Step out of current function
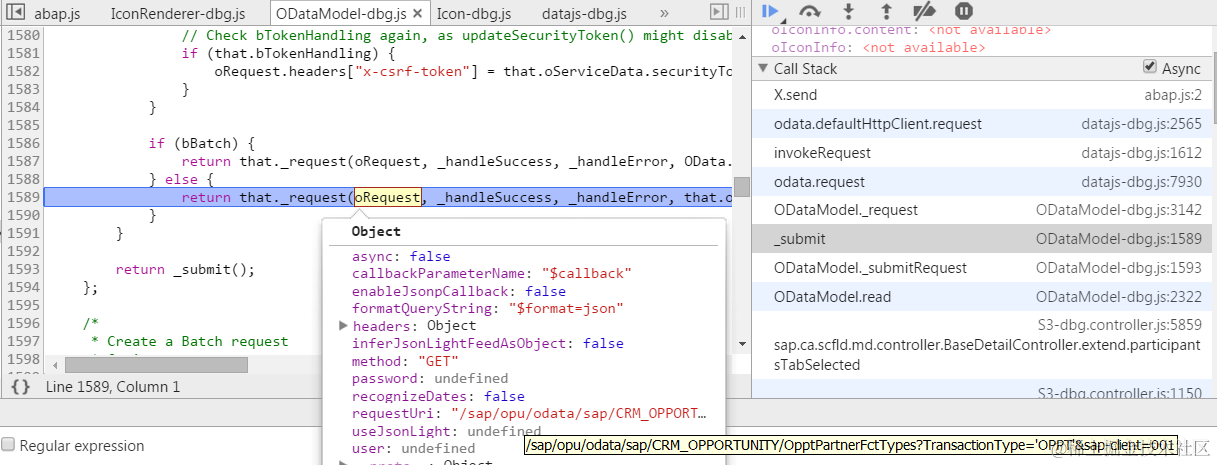Image resolution: width=1217 pixels, height=465 pixels. 886,11
